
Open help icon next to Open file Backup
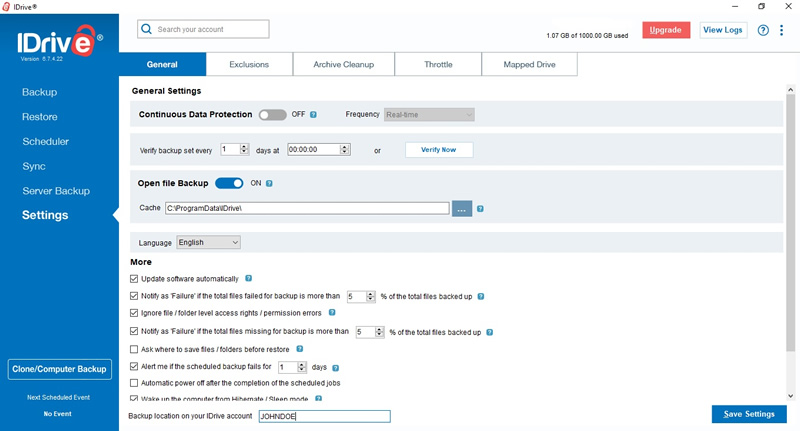269,184
